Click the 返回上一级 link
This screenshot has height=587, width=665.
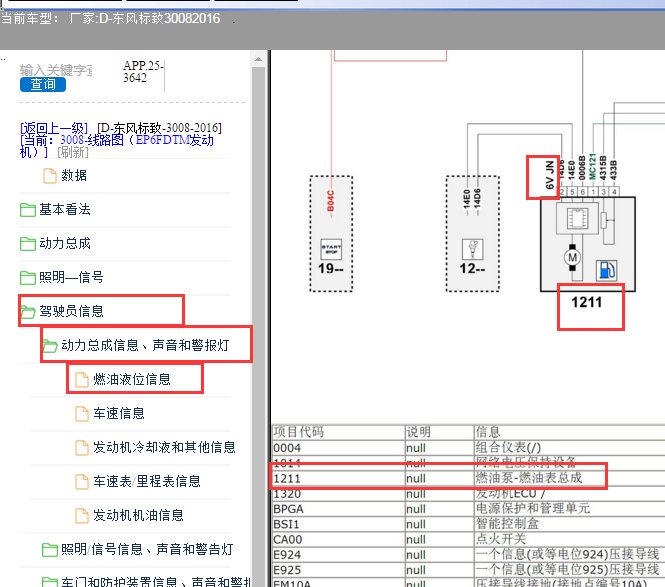[x=54, y=128]
